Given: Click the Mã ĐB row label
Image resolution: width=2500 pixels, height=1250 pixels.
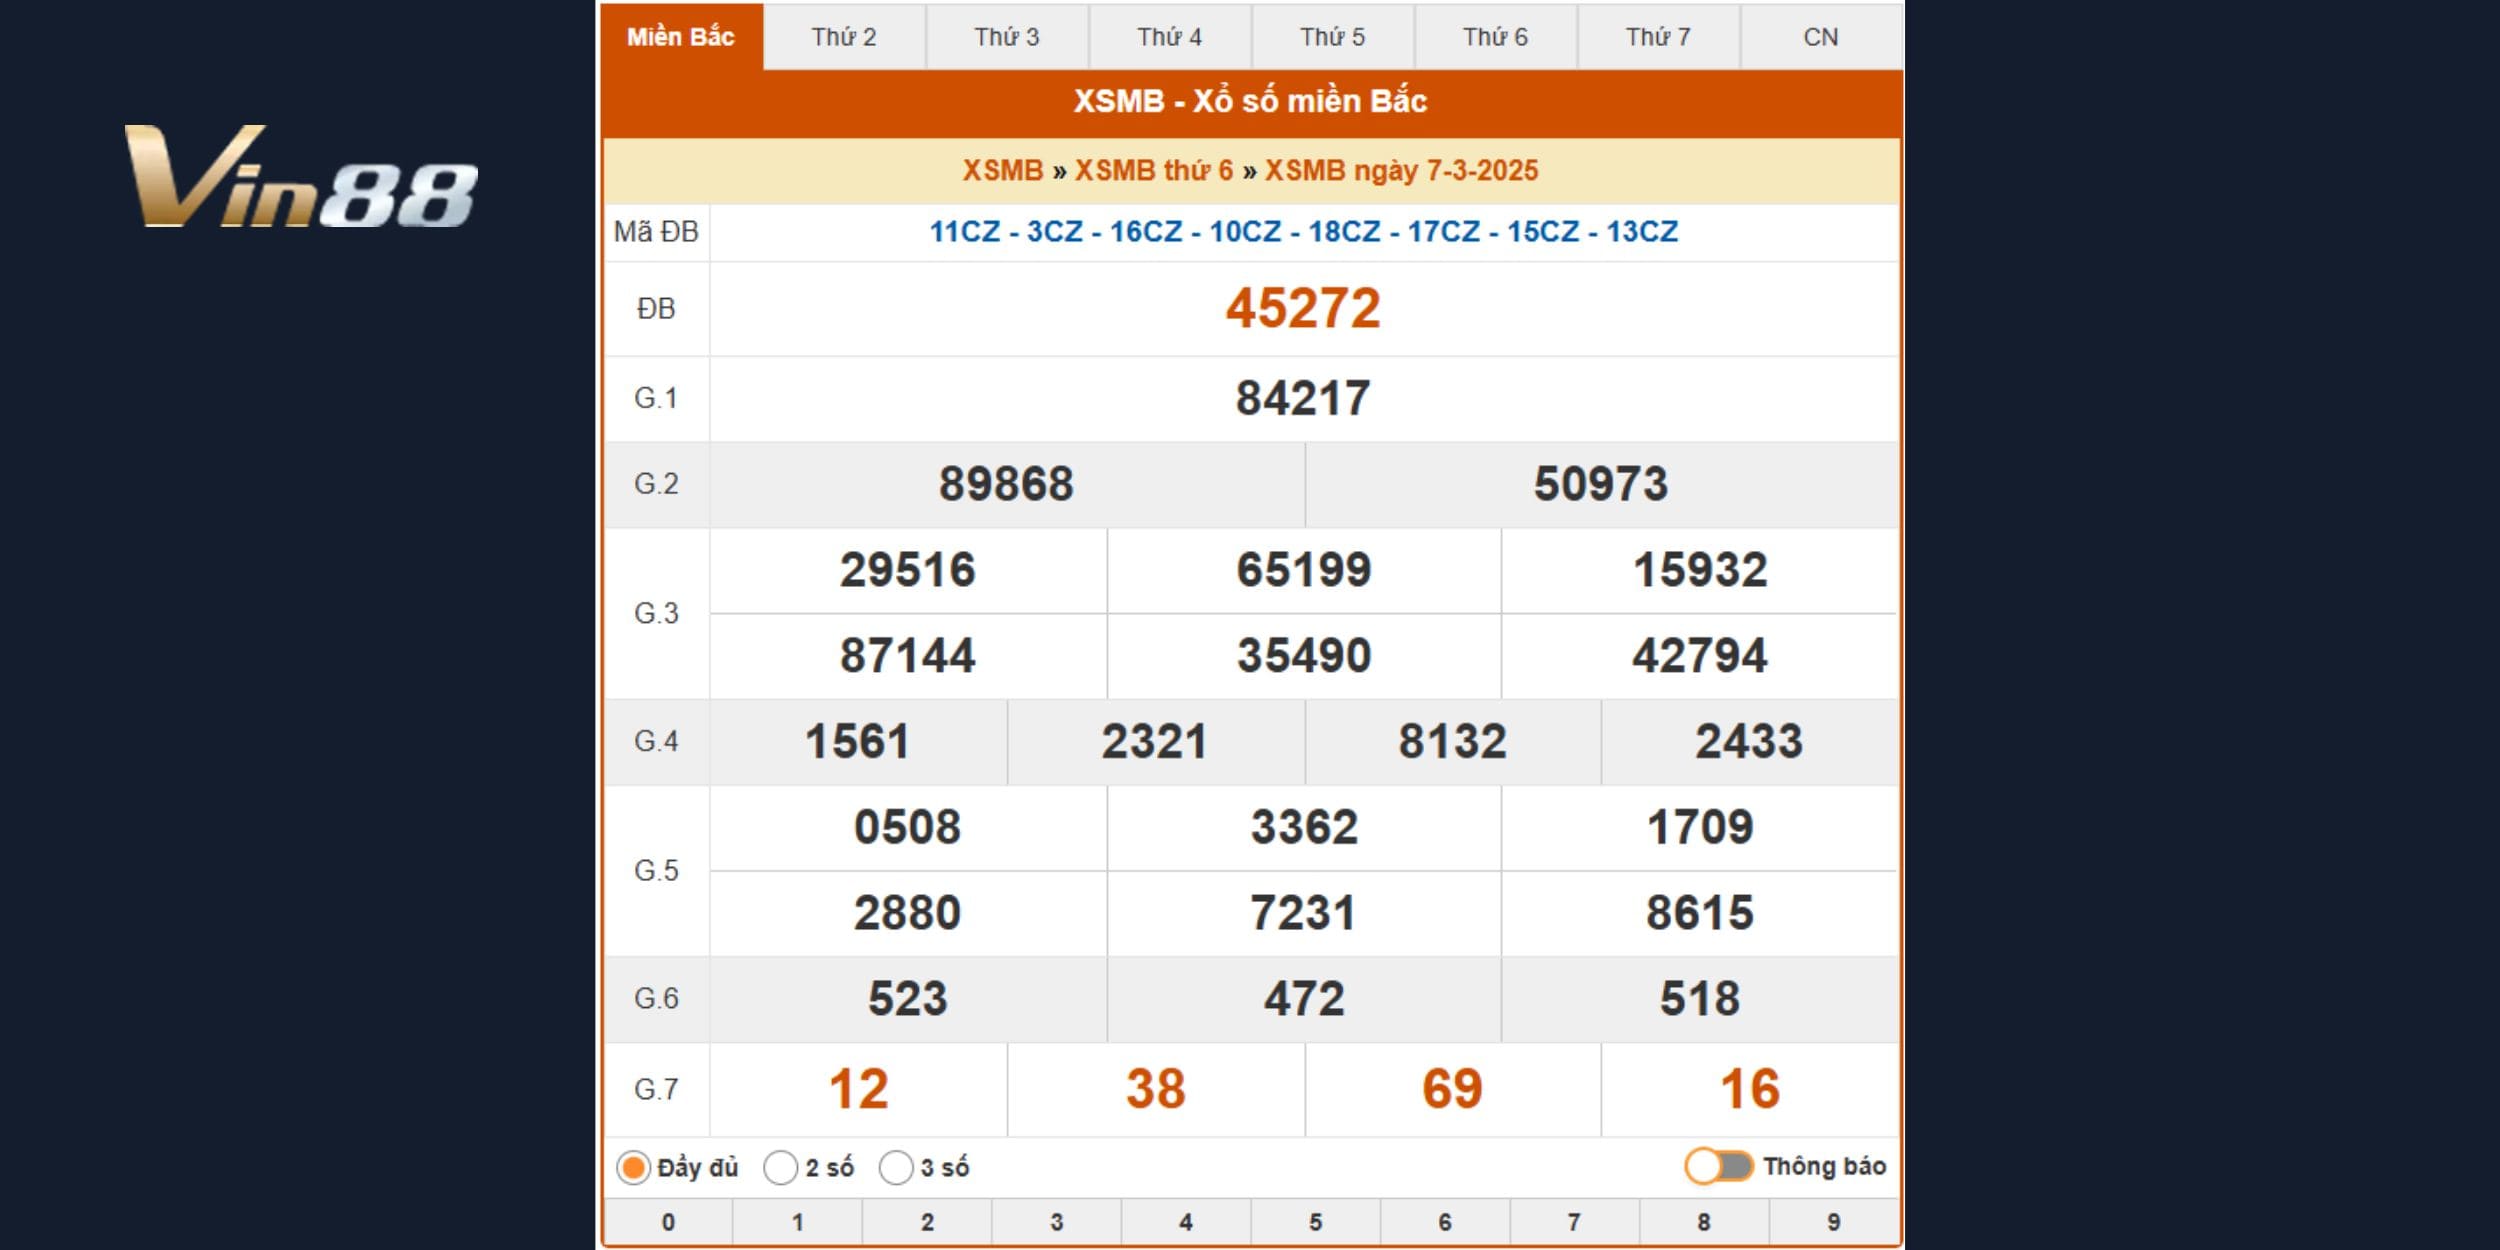Looking at the screenshot, I should (656, 232).
